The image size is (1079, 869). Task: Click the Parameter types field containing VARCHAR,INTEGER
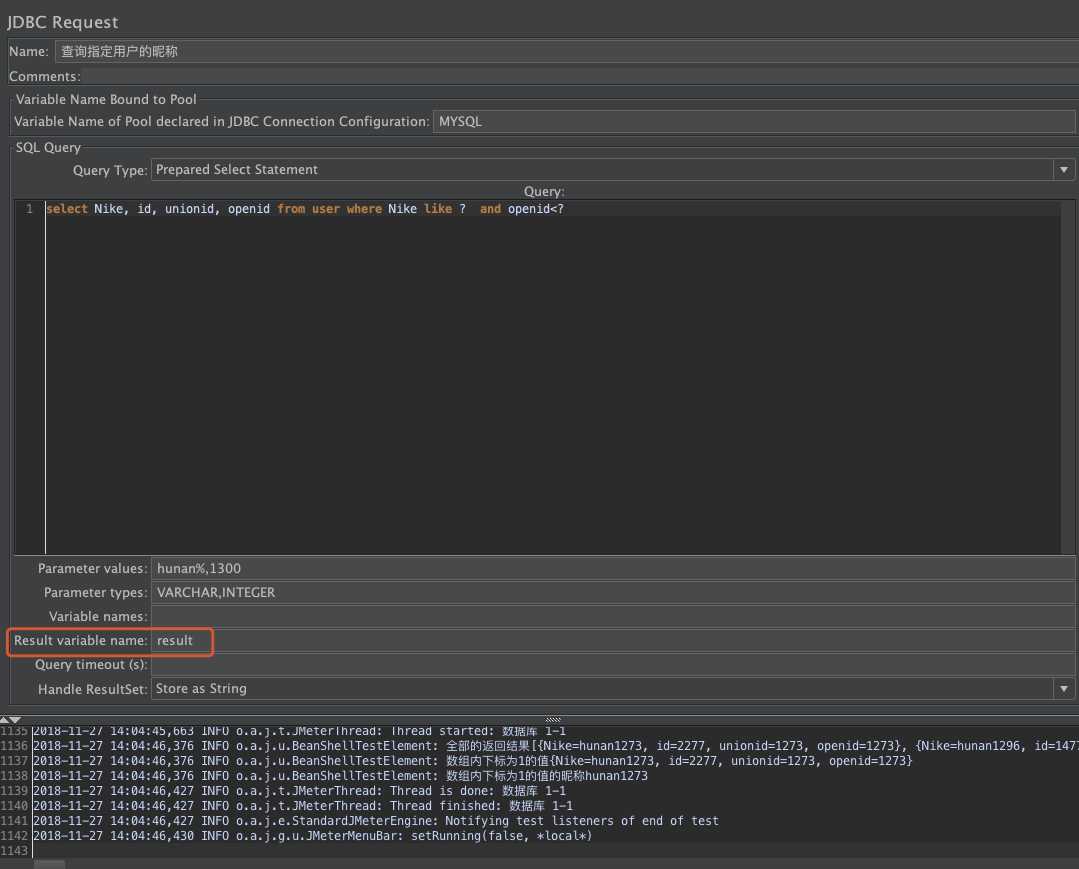pos(612,592)
